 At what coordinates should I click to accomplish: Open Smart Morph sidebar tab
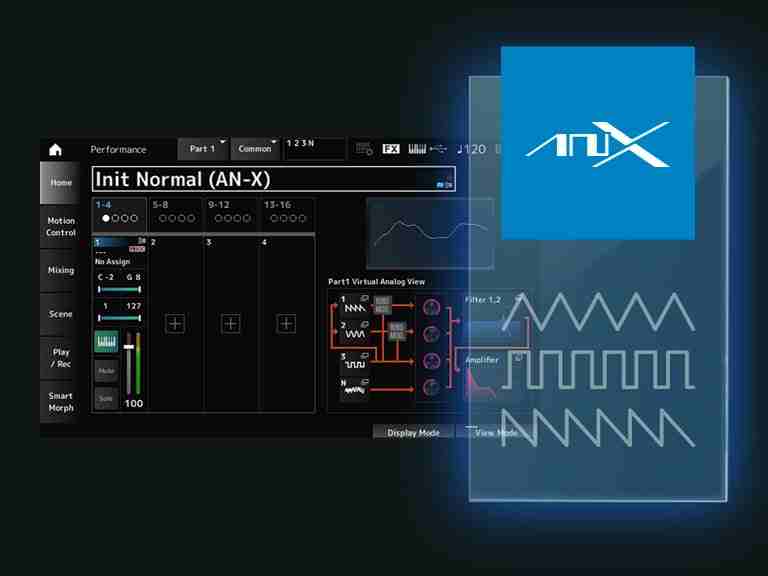60,402
